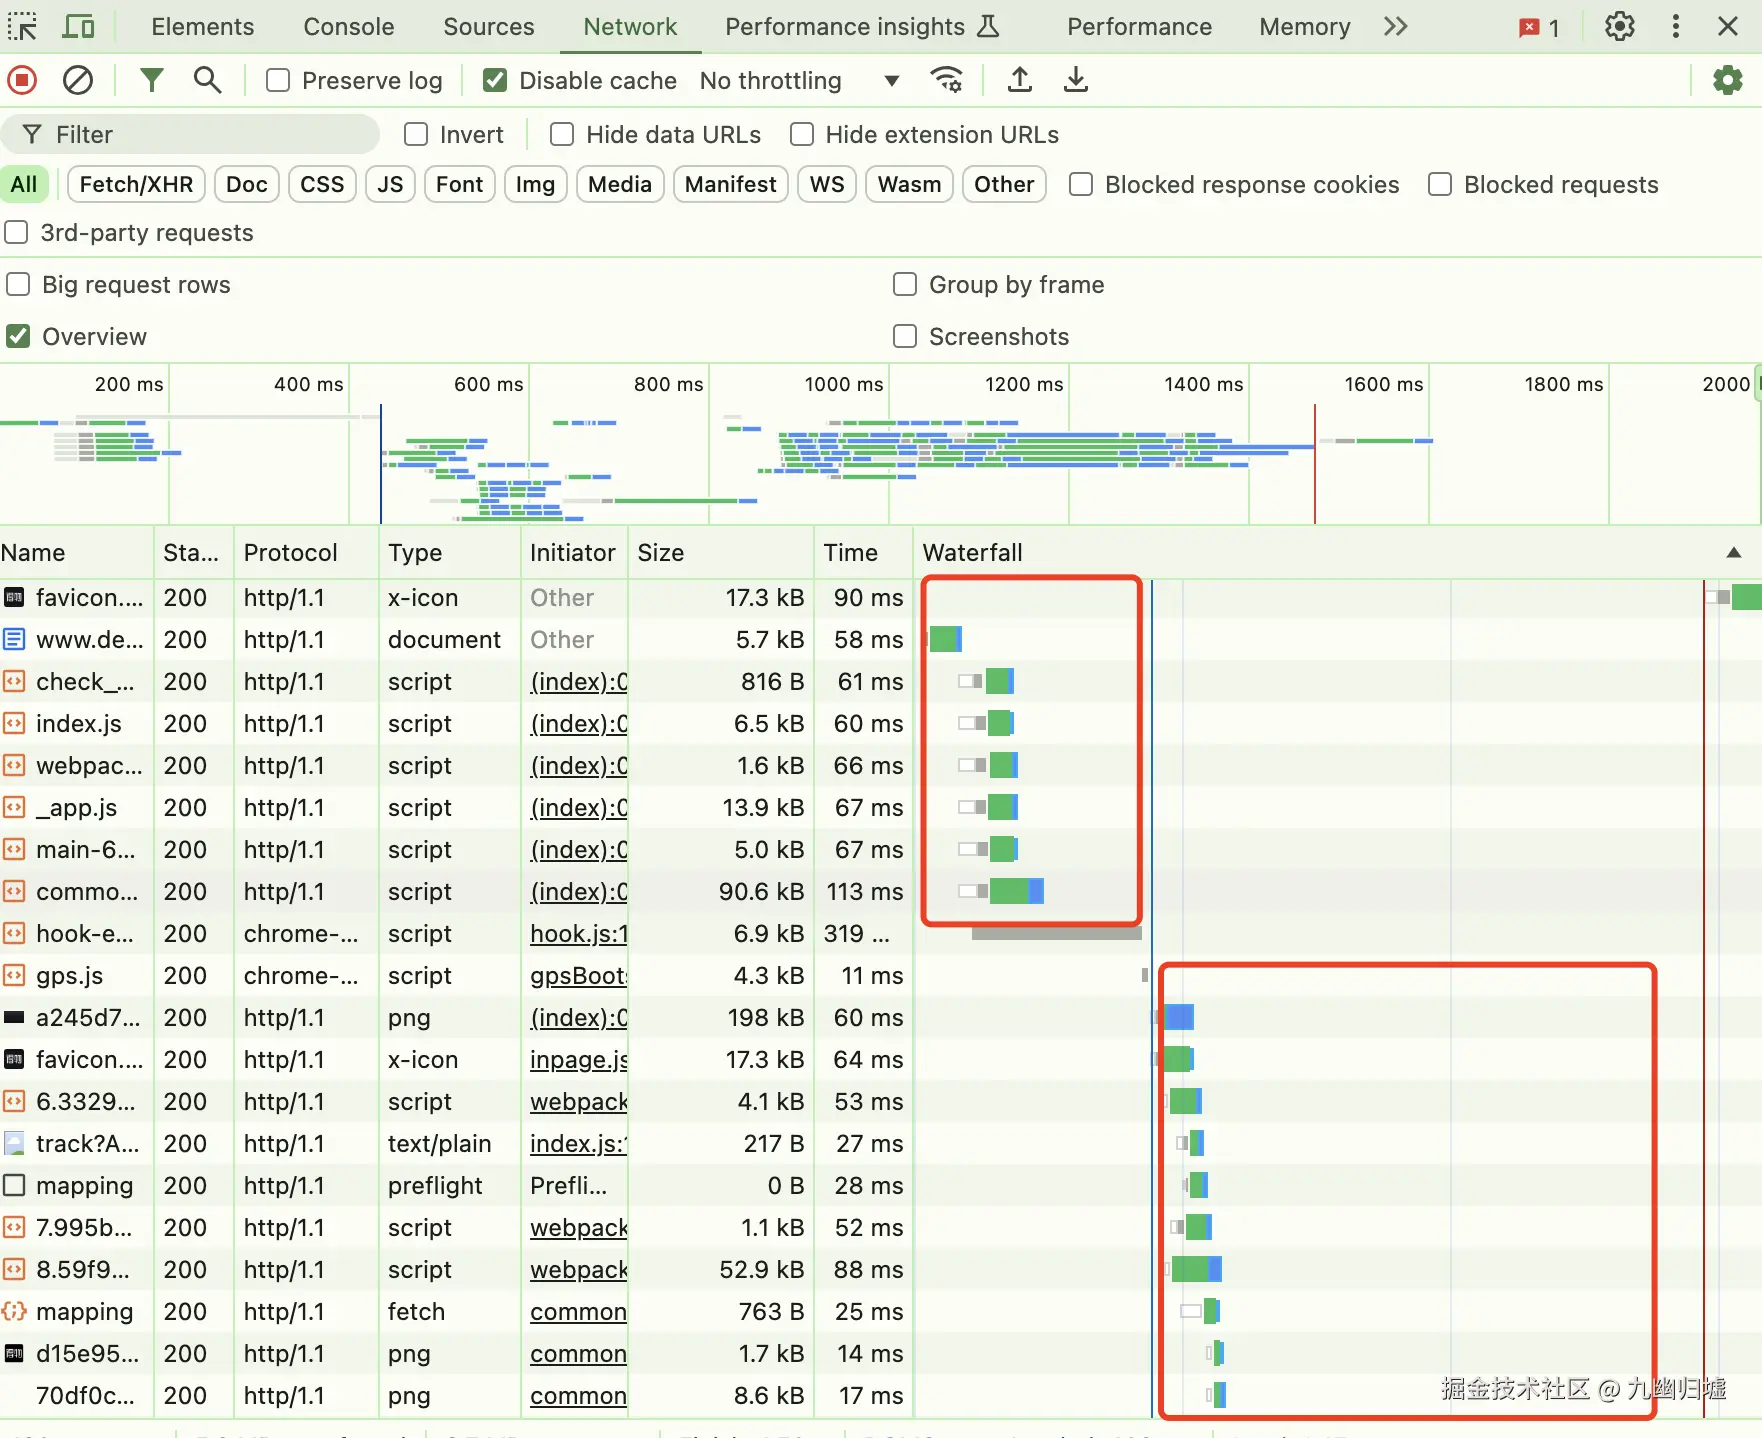
Task: Expand more DevTools tabs chevron
Action: [x=1396, y=27]
